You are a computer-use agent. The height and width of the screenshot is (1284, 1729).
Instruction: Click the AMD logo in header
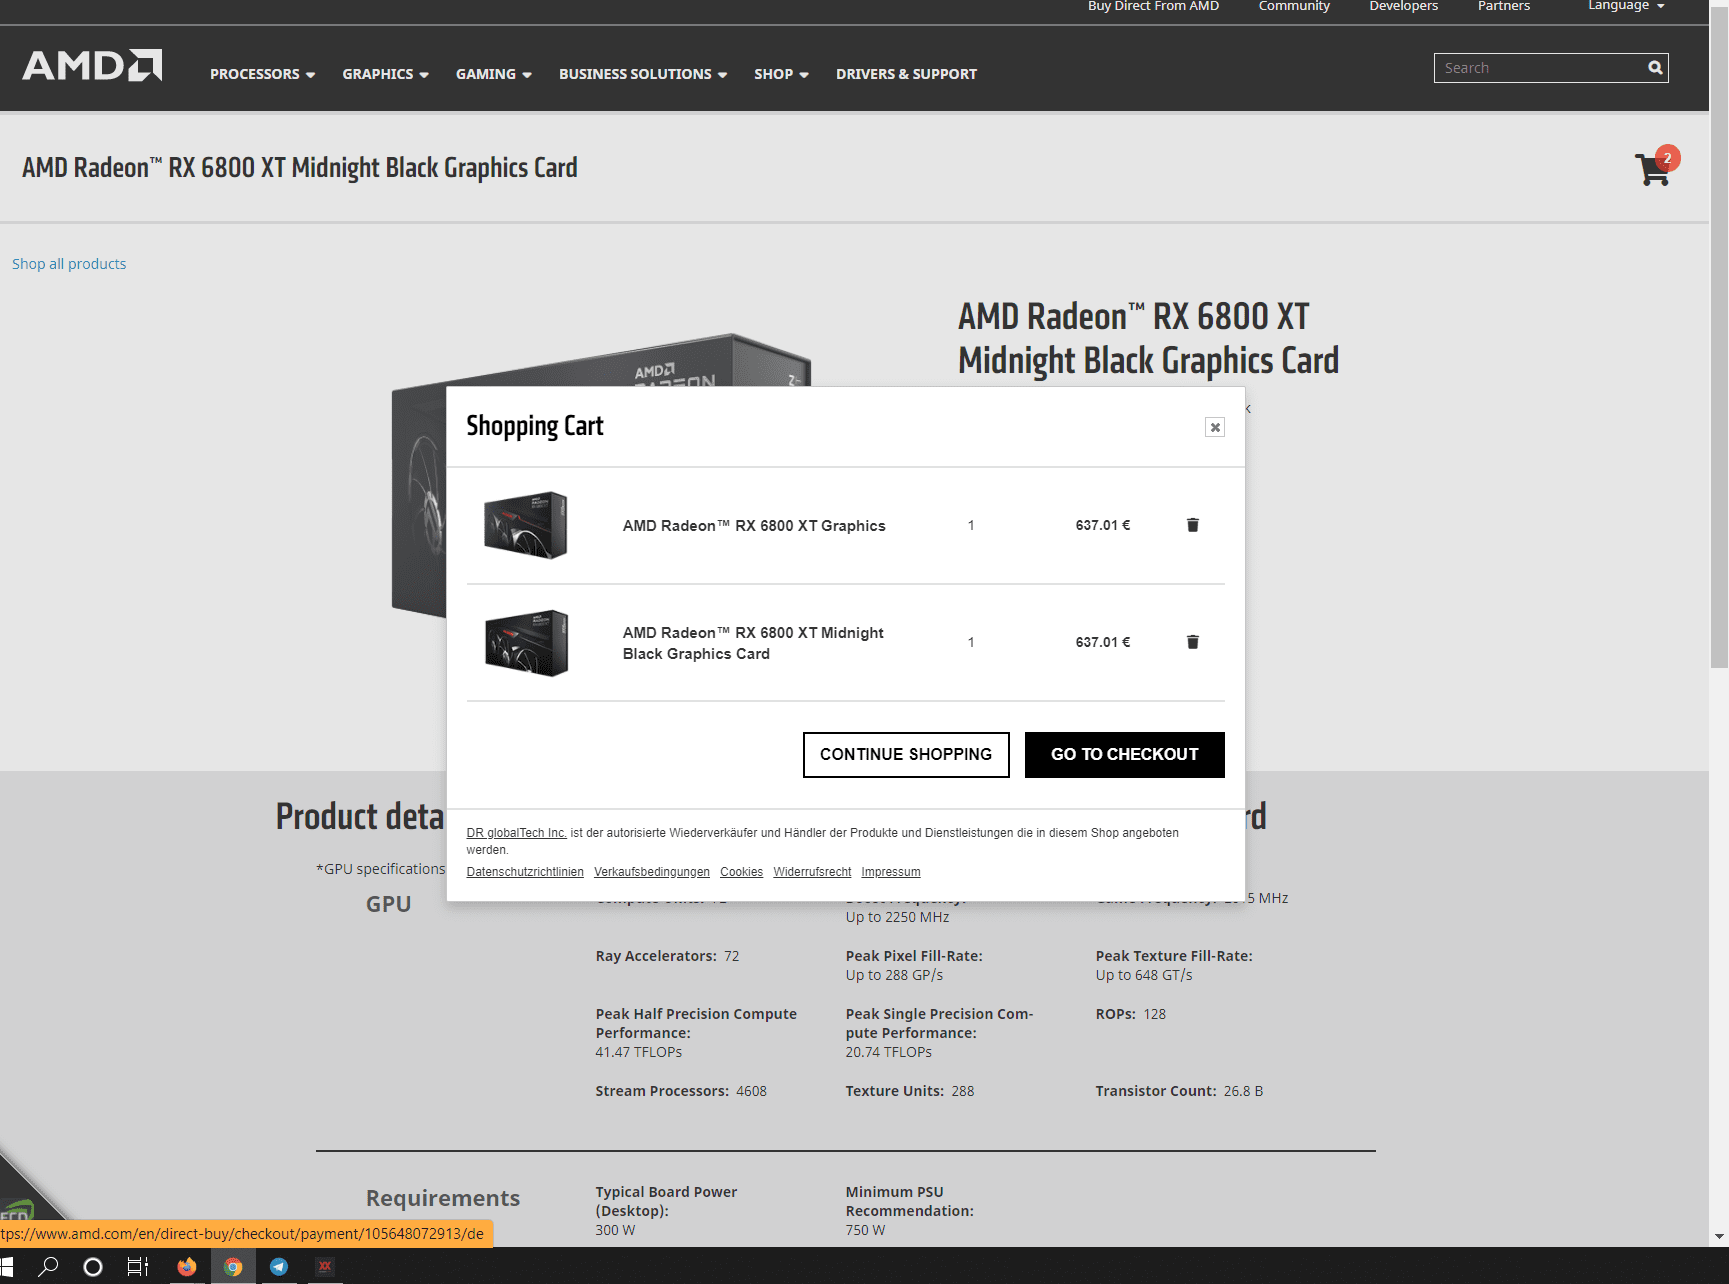point(92,65)
